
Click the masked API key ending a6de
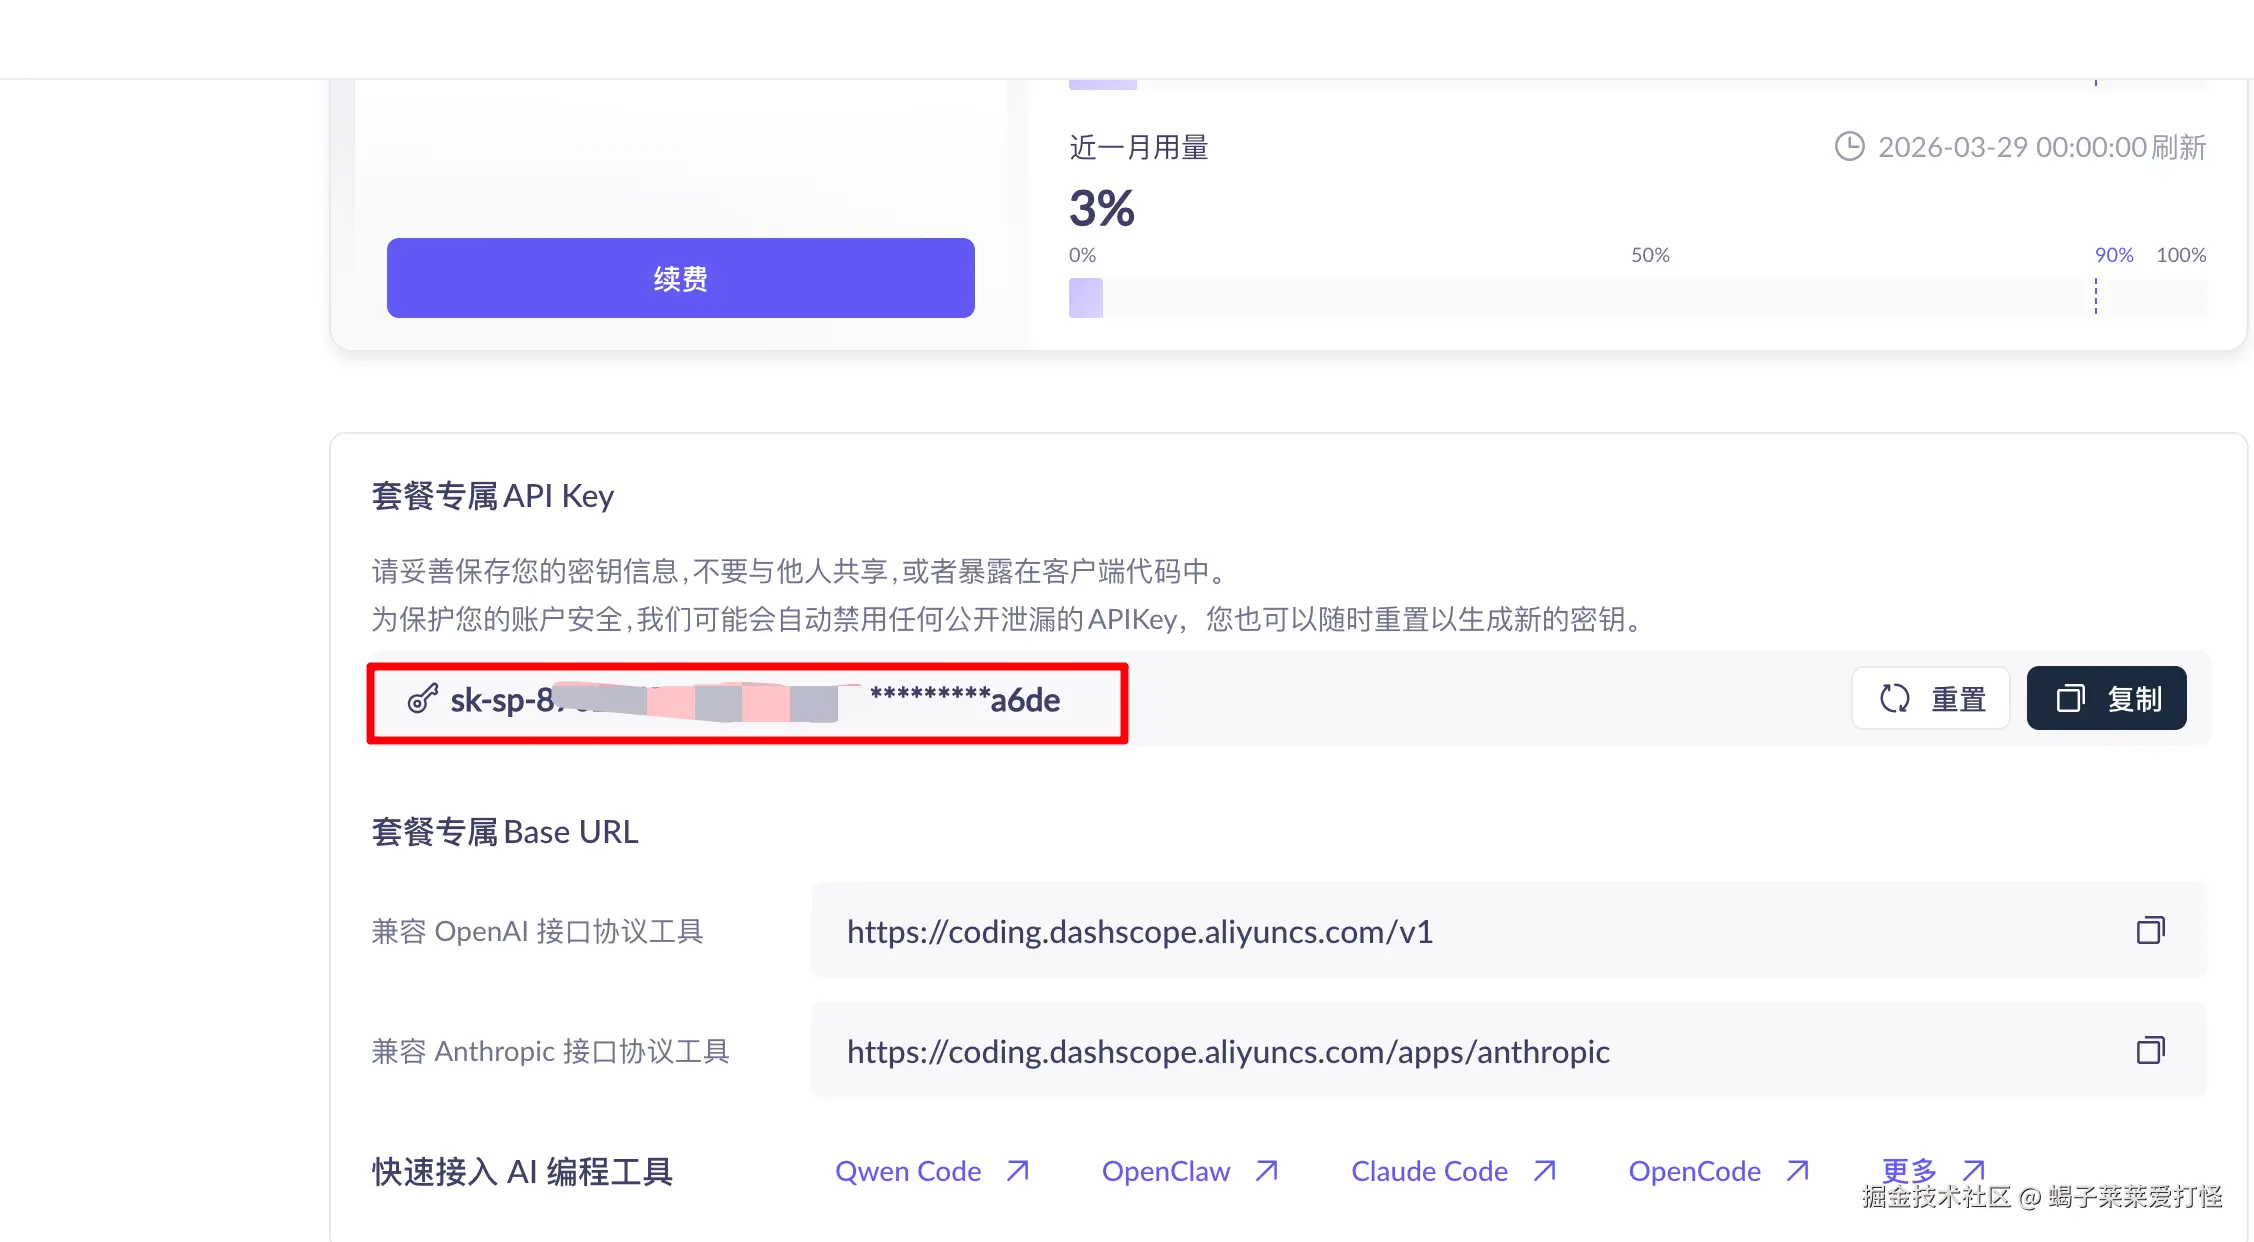755,700
